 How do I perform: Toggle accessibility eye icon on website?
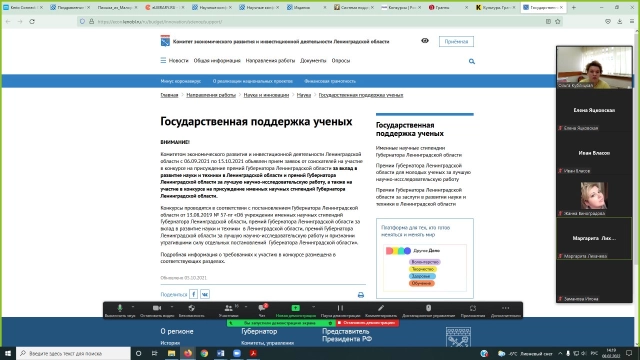pyautogui.click(x=425, y=41)
